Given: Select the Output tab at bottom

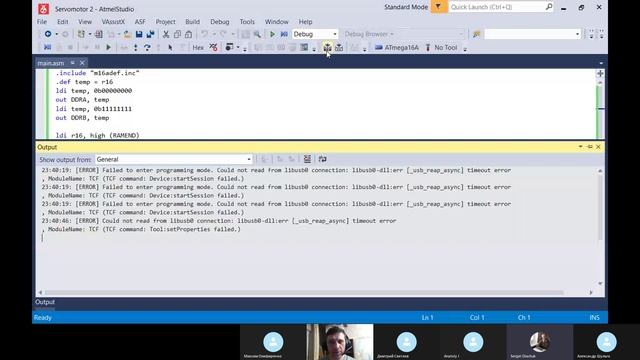Looking at the screenshot, I should click(x=45, y=302).
